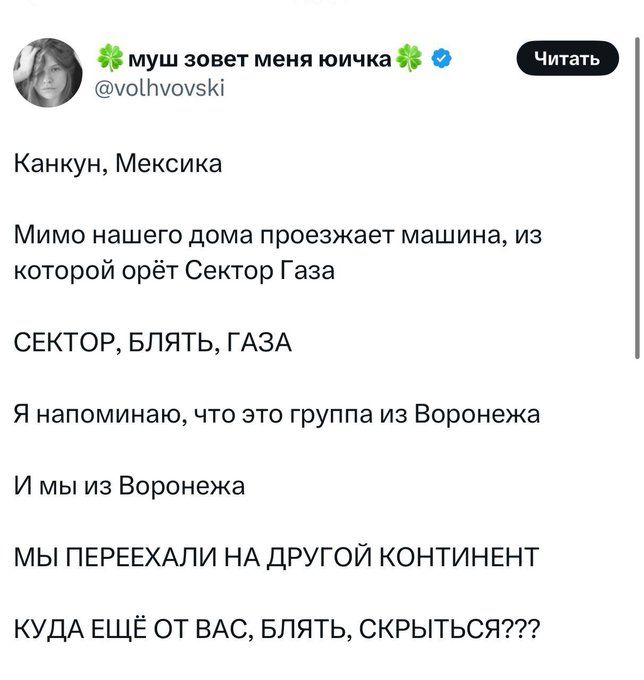Click the line И мы из Воронежа
Viewport: 644px width, 680px height.
tap(130, 488)
